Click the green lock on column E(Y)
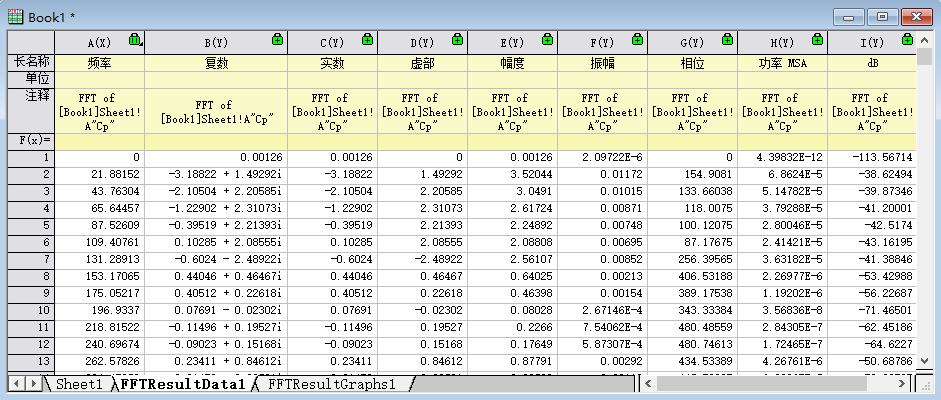941x400 pixels. [547, 40]
